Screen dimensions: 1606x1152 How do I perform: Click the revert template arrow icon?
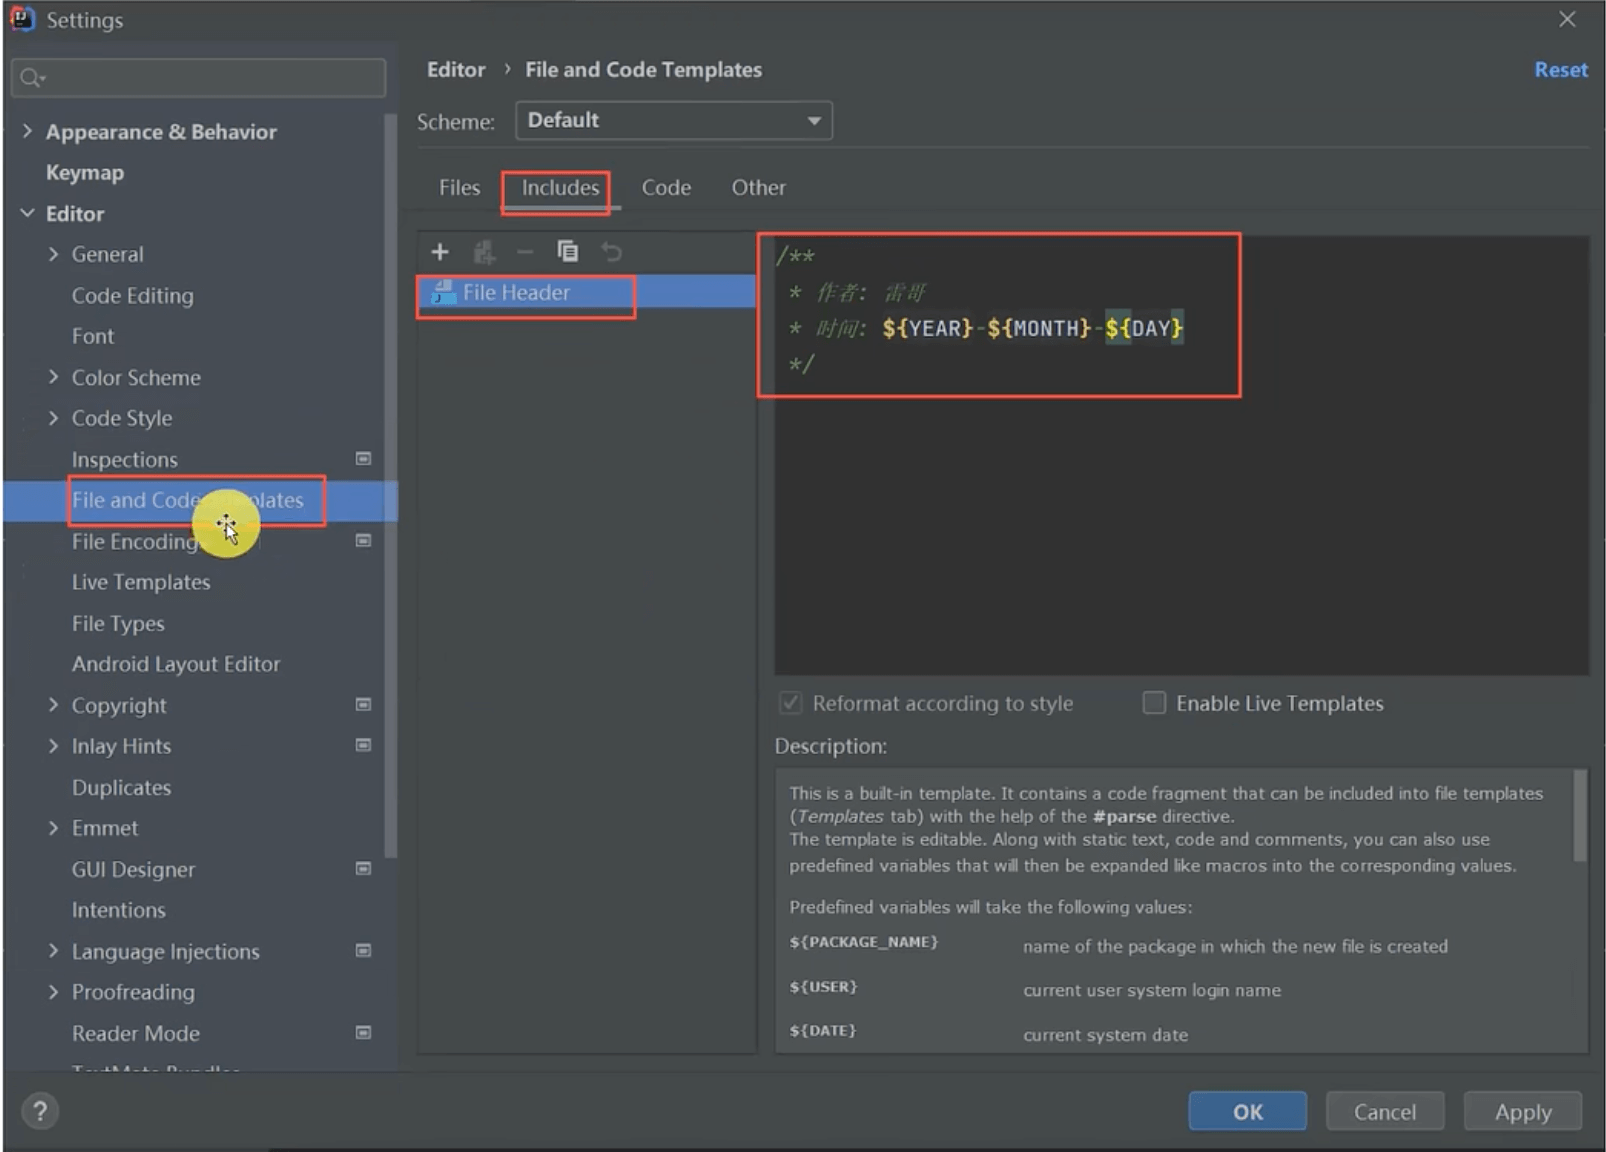pyautogui.click(x=611, y=252)
